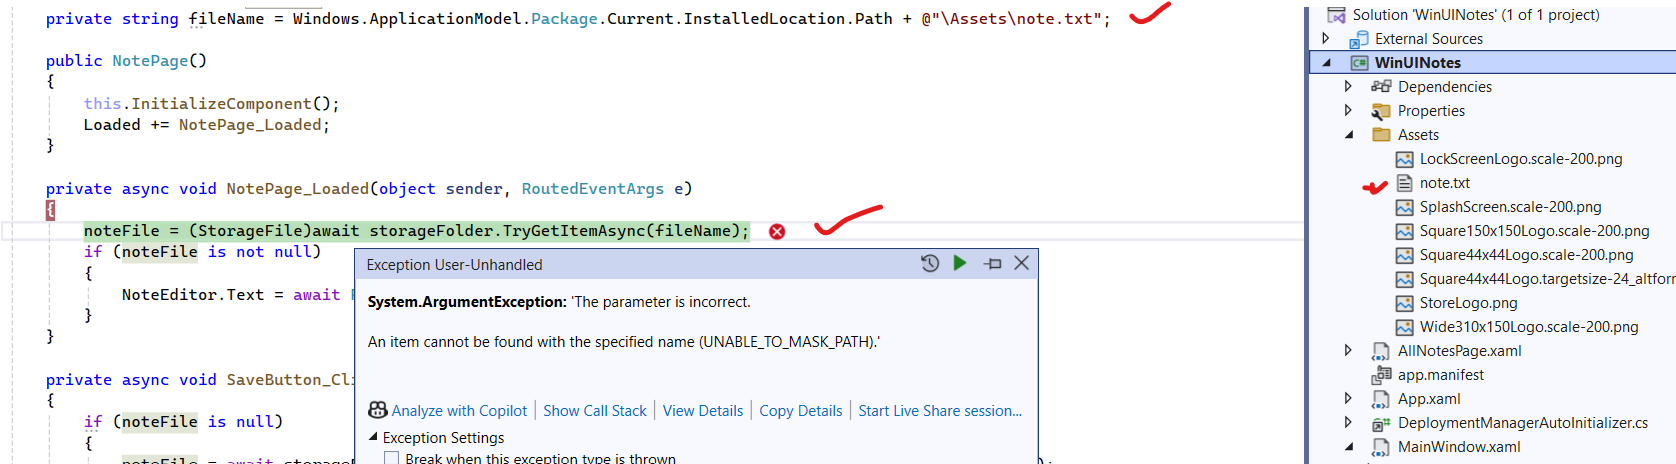Click the Properties wrench icon

pyautogui.click(x=1381, y=111)
